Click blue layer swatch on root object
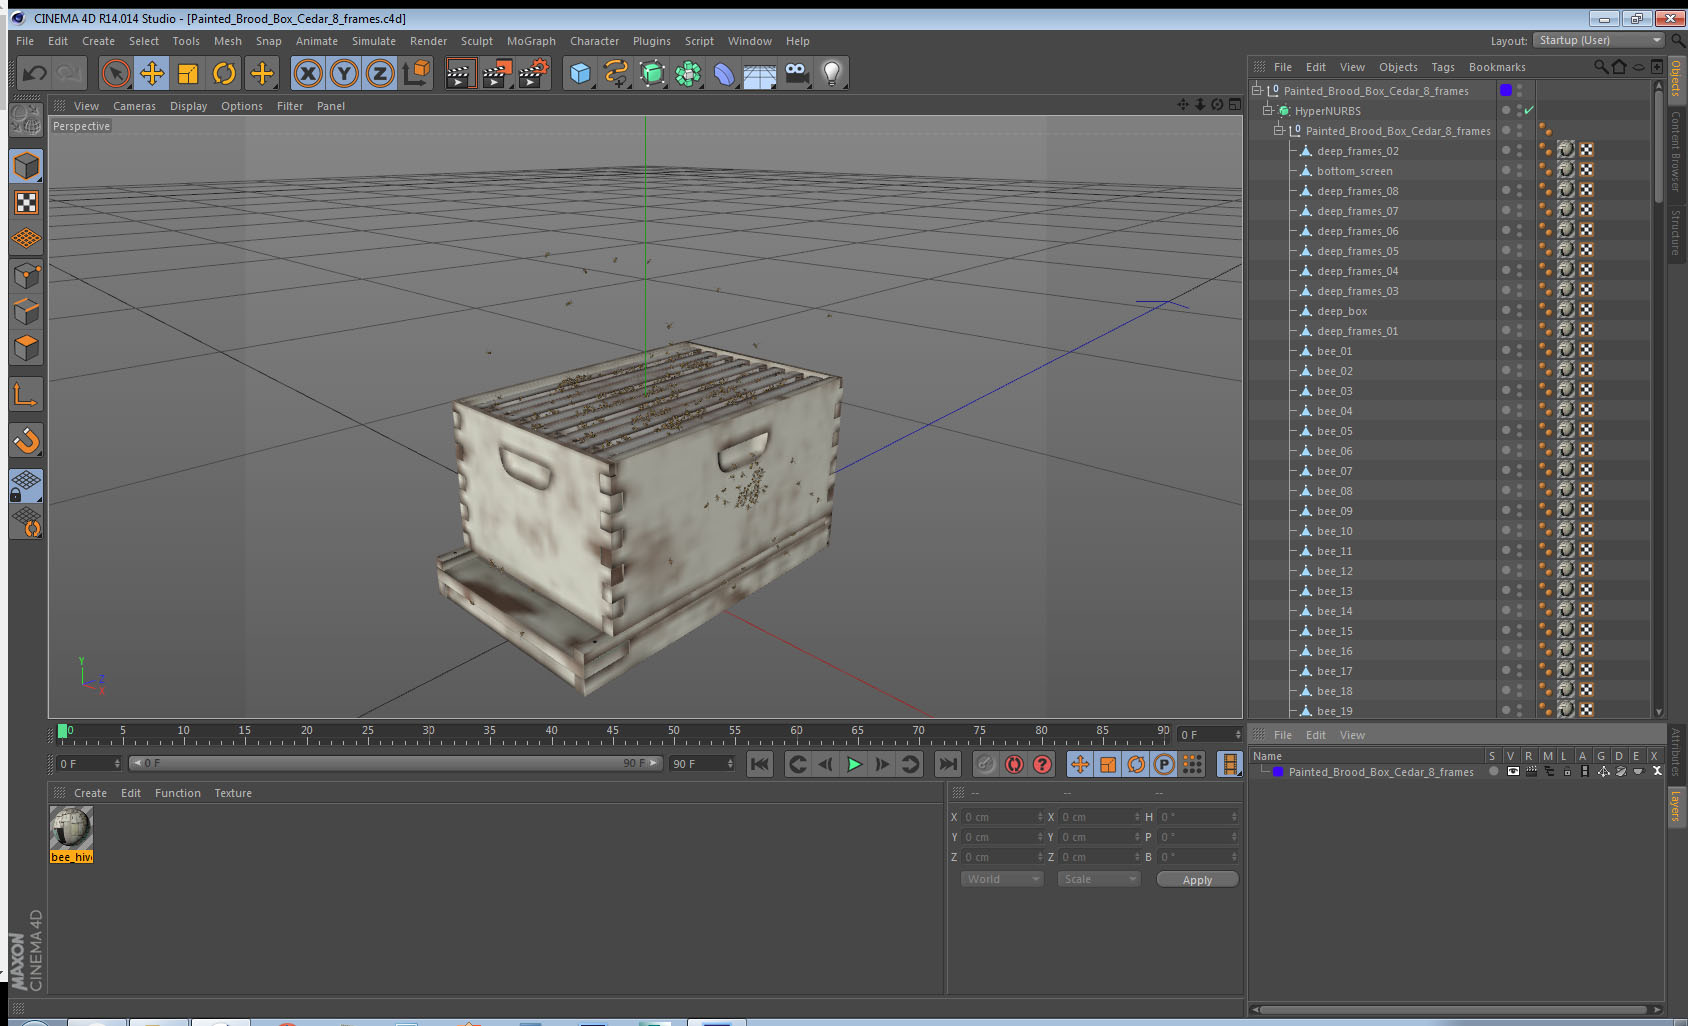Image resolution: width=1688 pixels, height=1026 pixels. pos(1505,90)
